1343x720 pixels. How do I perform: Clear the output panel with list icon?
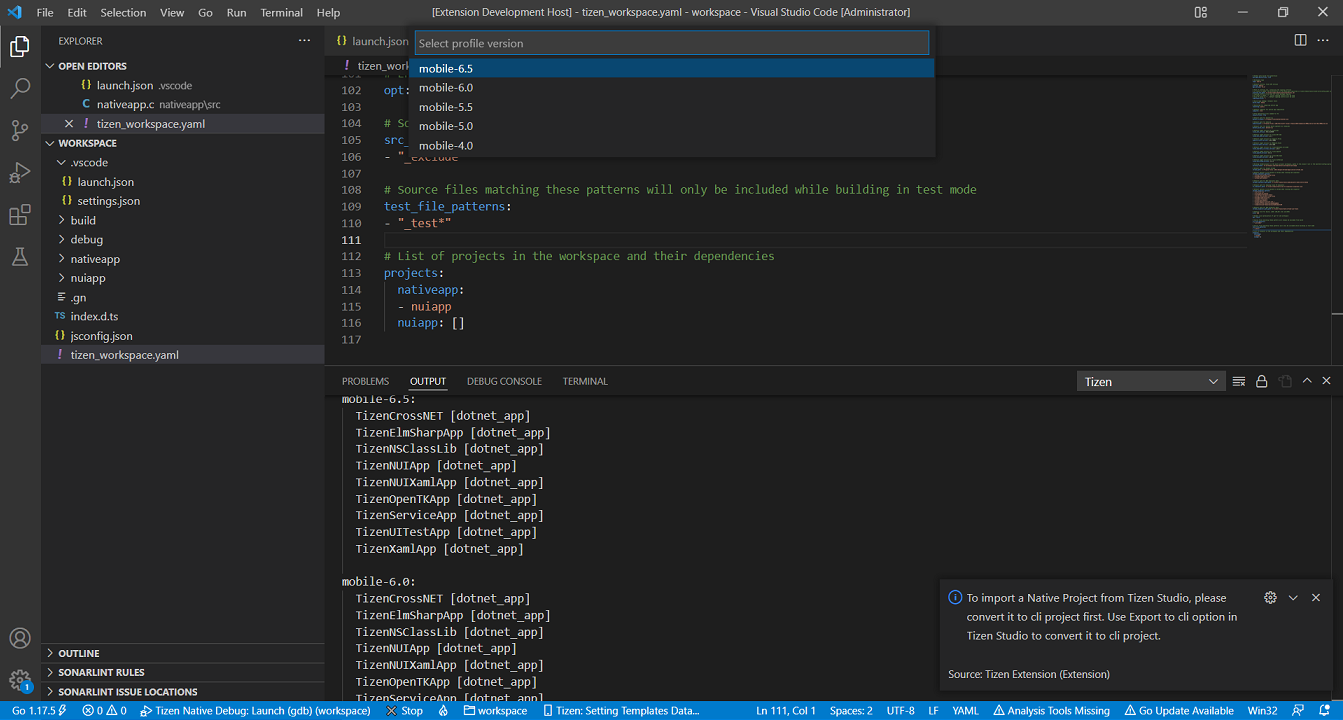tap(1239, 381)
